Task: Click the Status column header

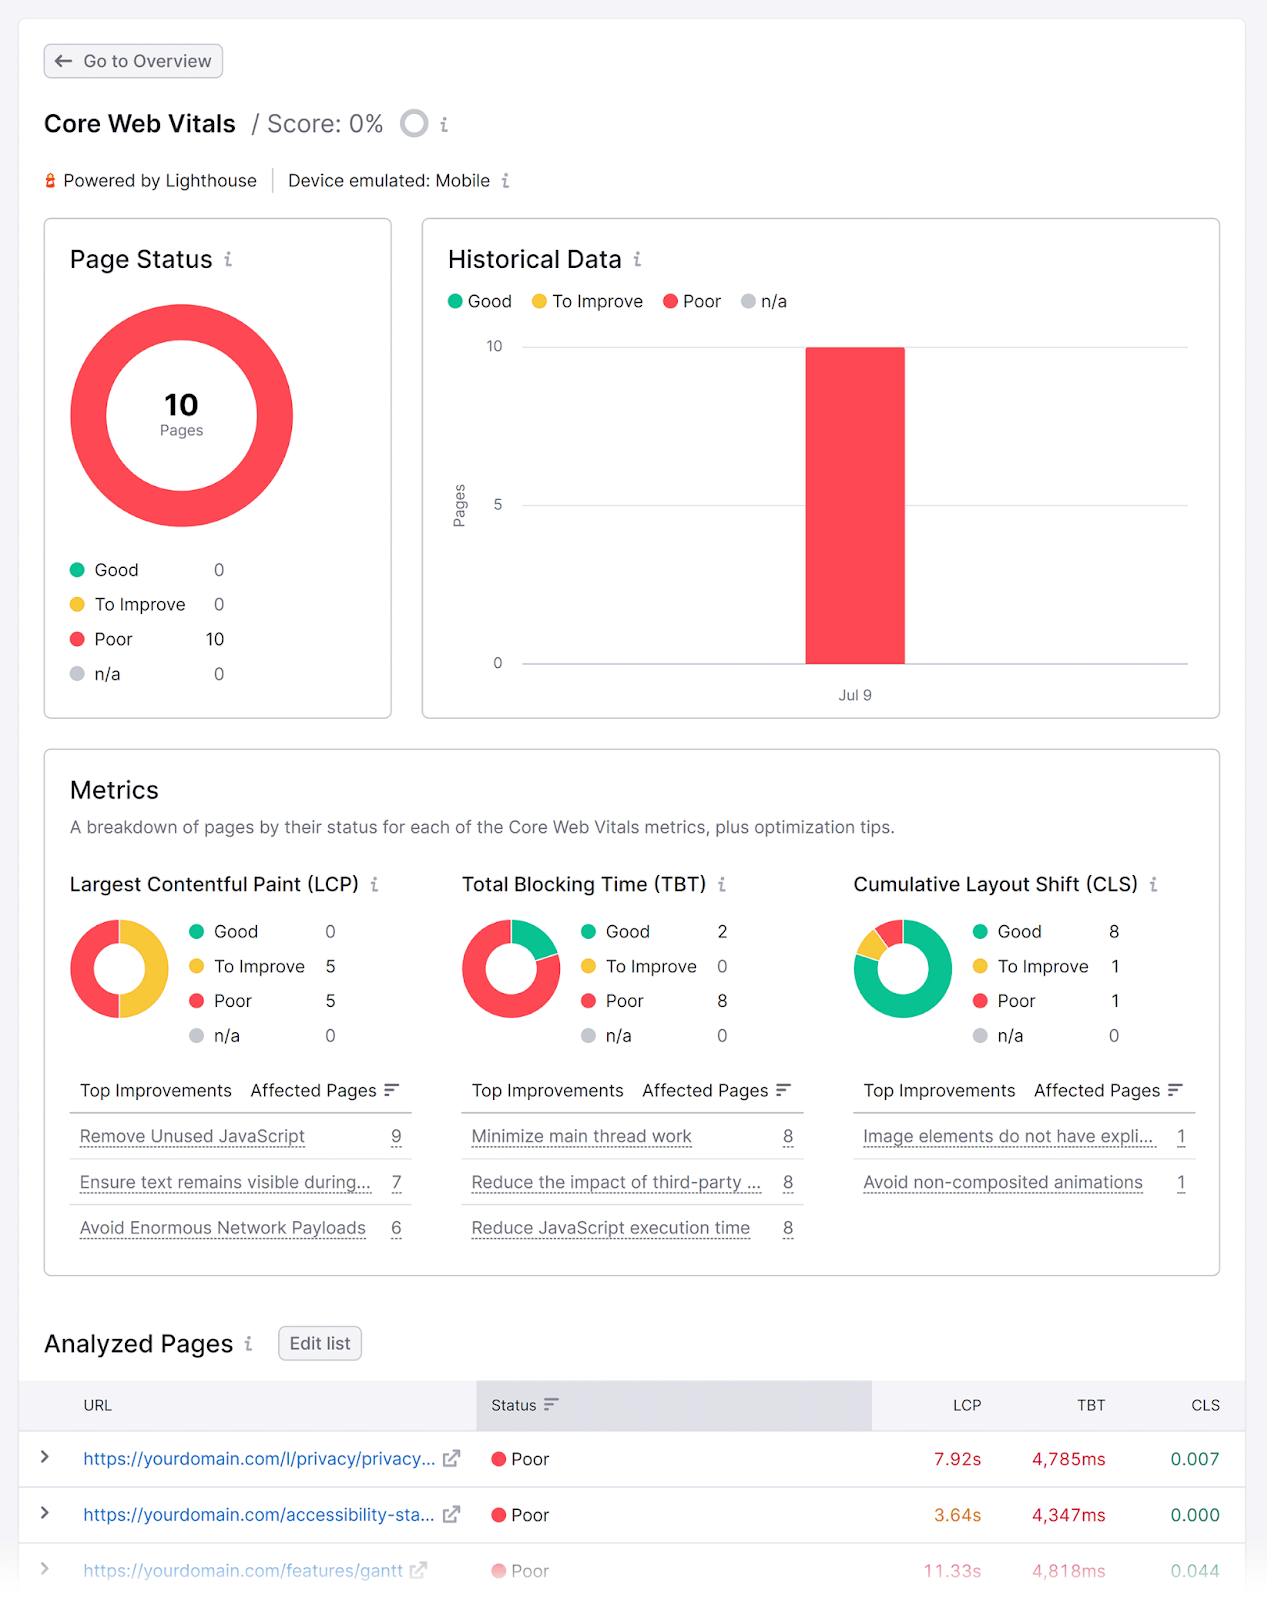Action: click(674, 1405)
